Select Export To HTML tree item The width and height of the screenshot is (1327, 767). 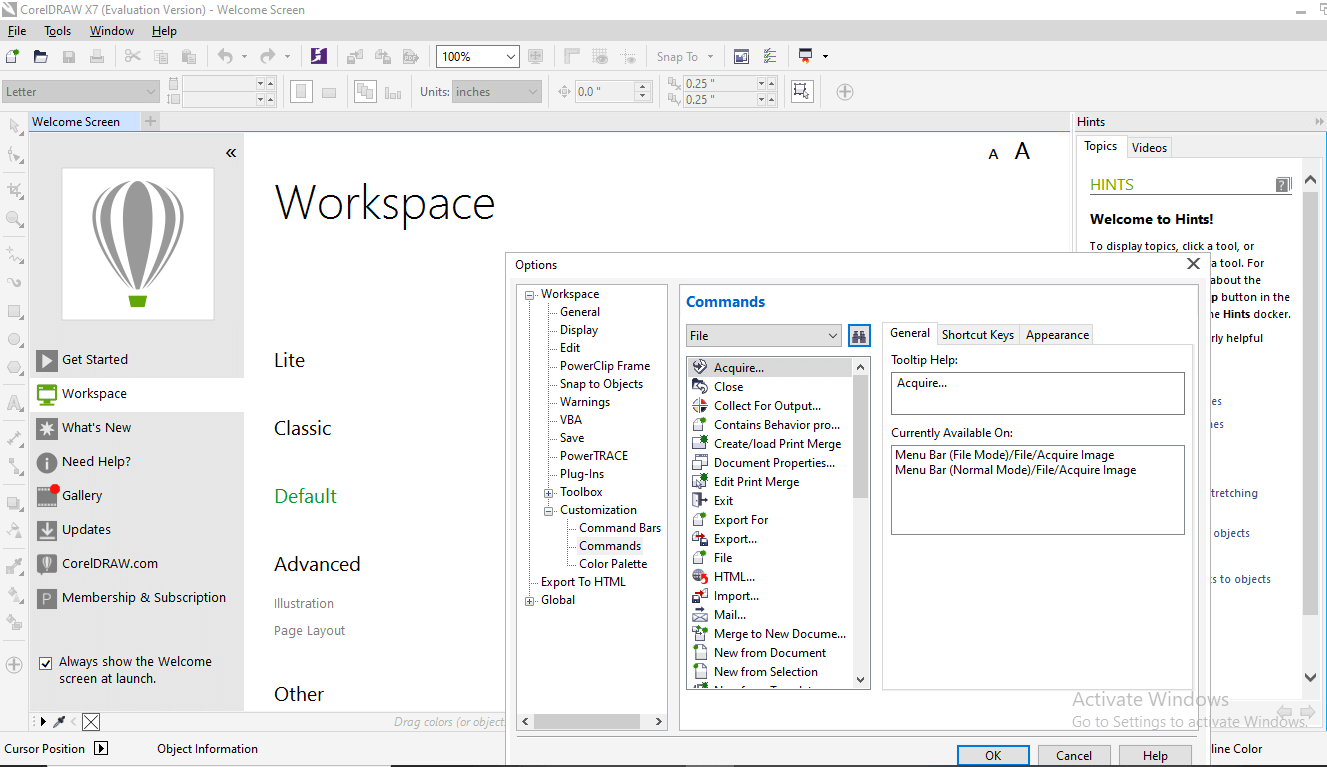point(583,582)
